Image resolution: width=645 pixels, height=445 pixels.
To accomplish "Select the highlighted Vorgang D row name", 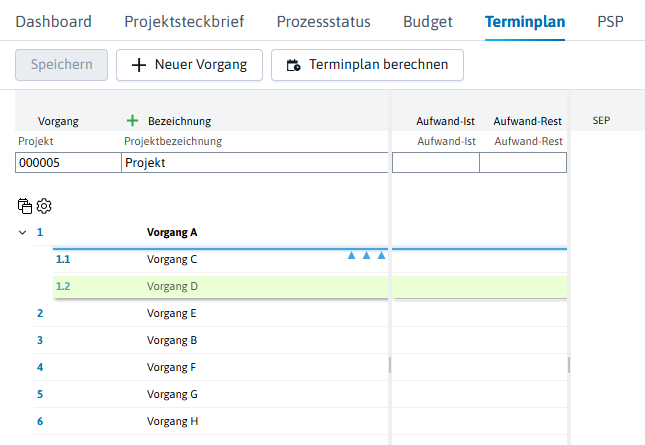I will (x=172, y=286).
